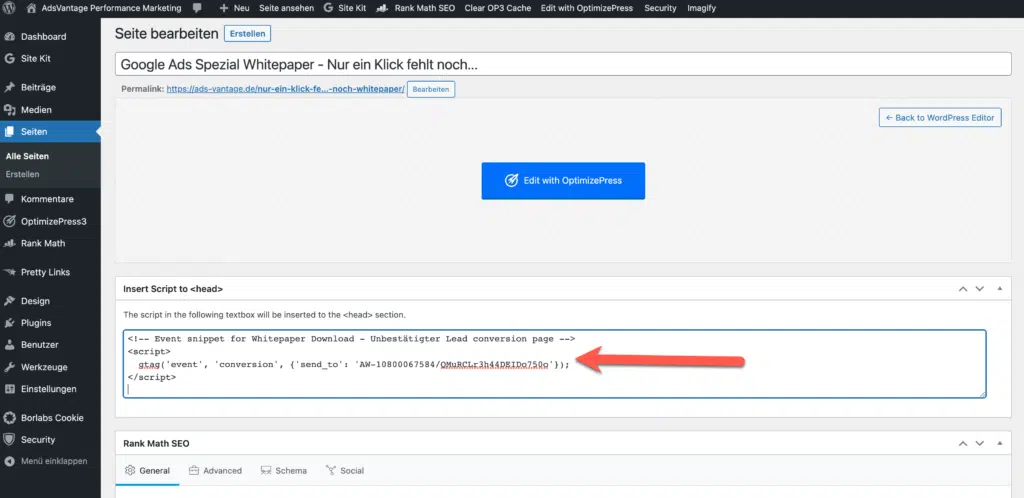Select the General tab in Rank Math

[x=148, y=471]
